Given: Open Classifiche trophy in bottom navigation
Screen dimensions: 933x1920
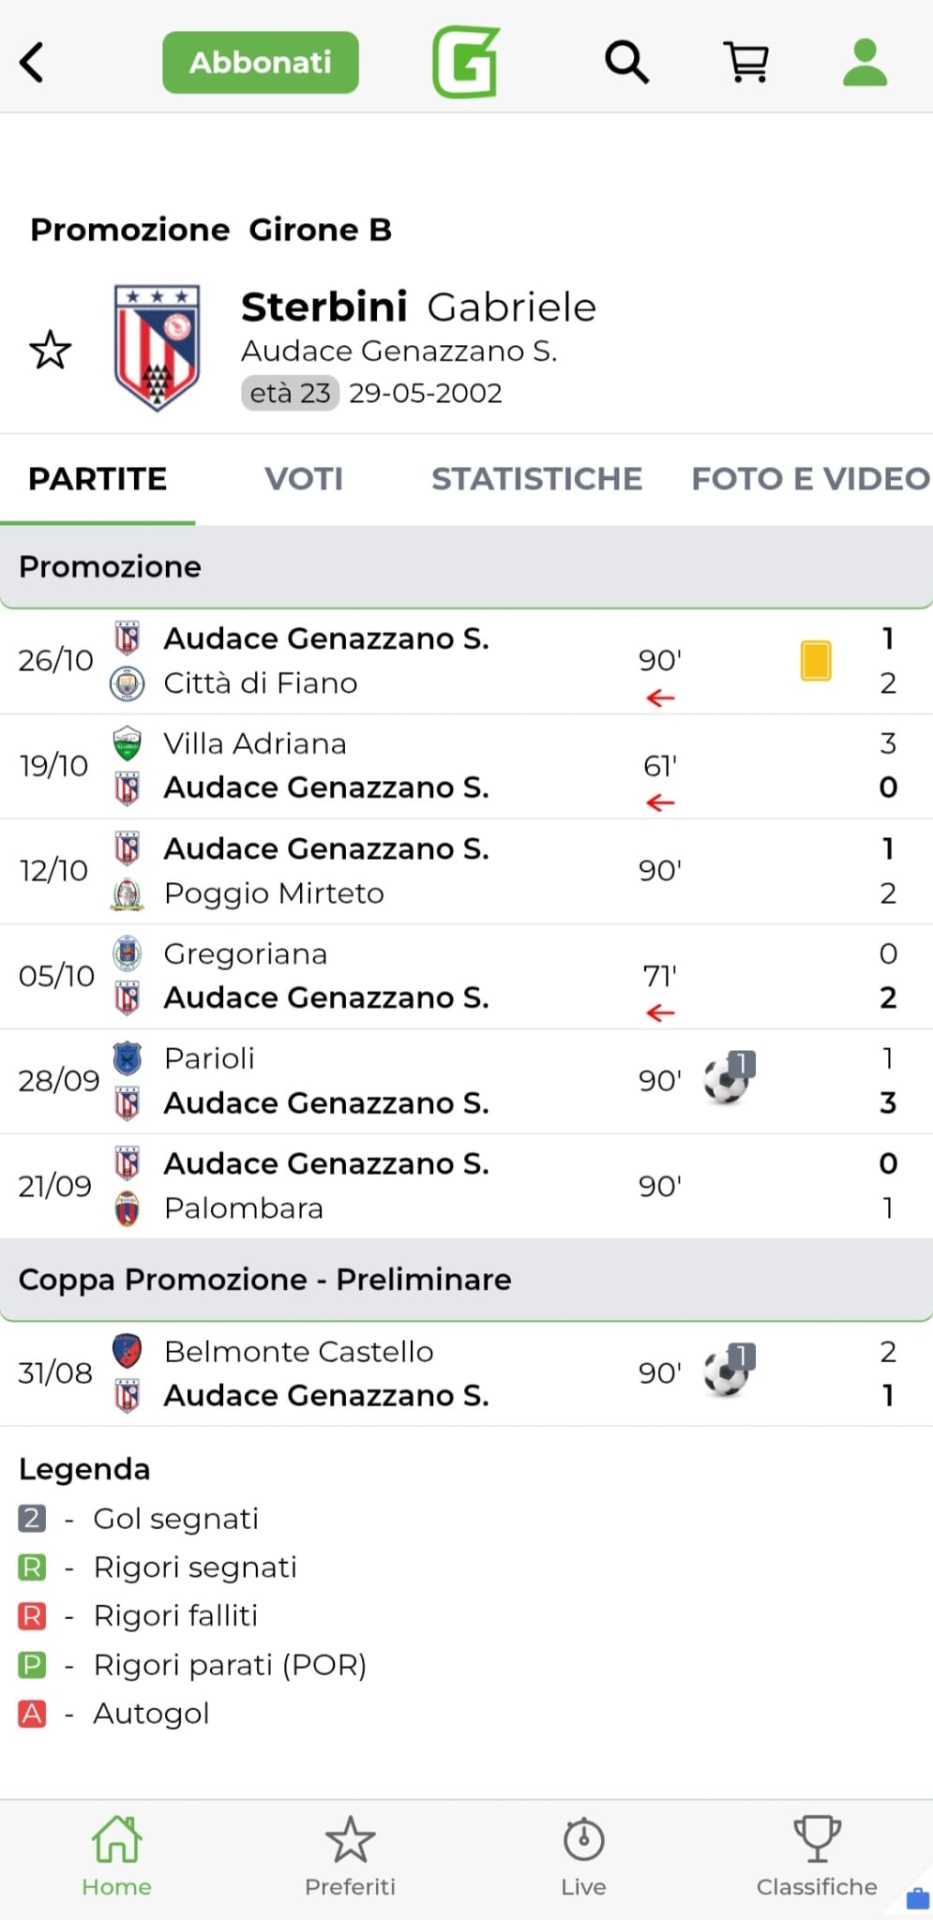Looking at the screenshot, I should coord(816,1856).
